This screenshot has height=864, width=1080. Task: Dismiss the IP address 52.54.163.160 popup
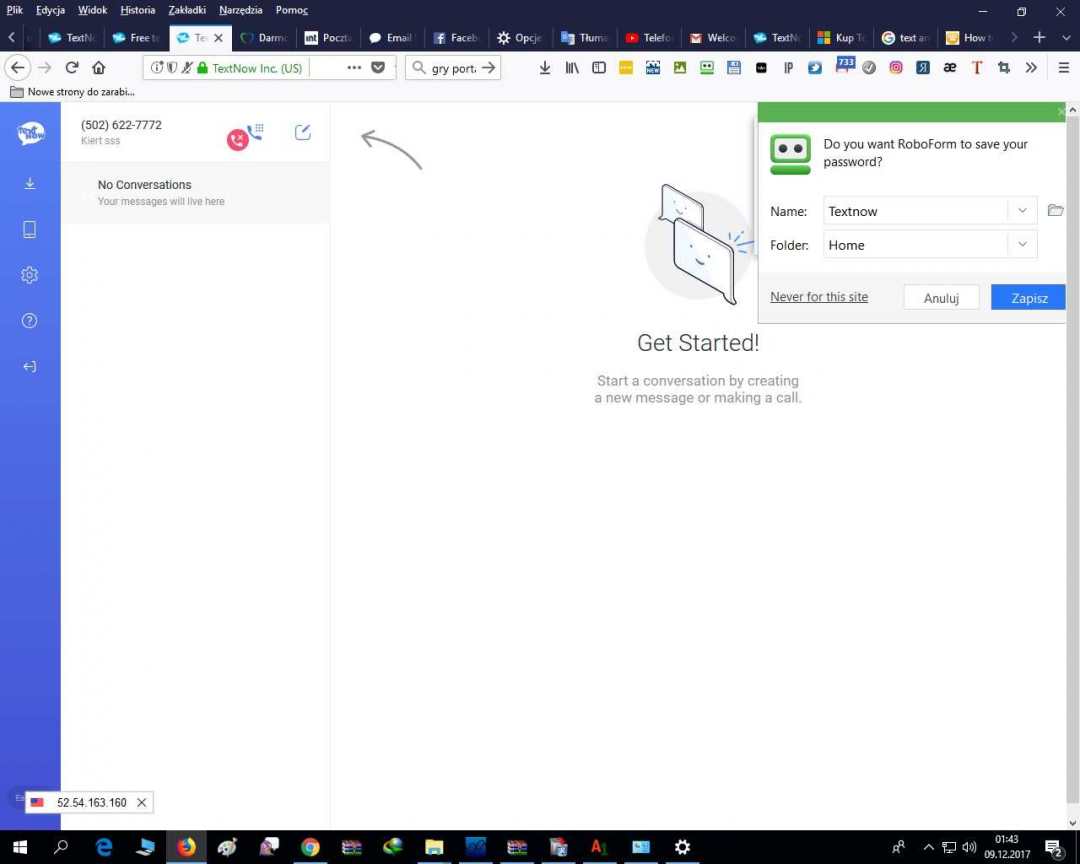point(141,802)
